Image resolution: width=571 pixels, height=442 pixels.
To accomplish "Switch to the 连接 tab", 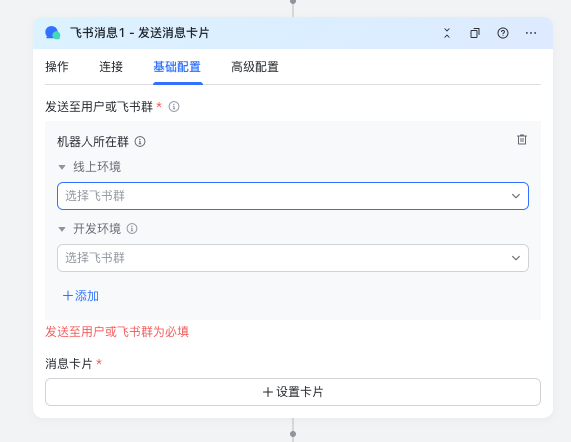I will tap(111, 67).
